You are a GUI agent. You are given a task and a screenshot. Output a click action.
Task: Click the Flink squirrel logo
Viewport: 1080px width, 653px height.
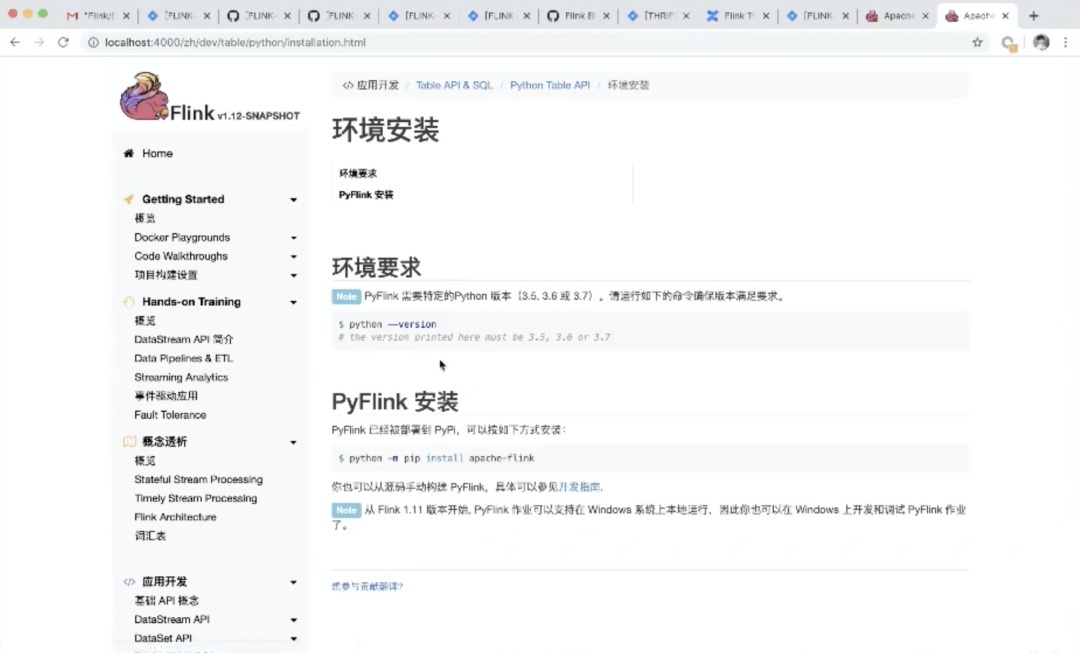coord(145,96)
